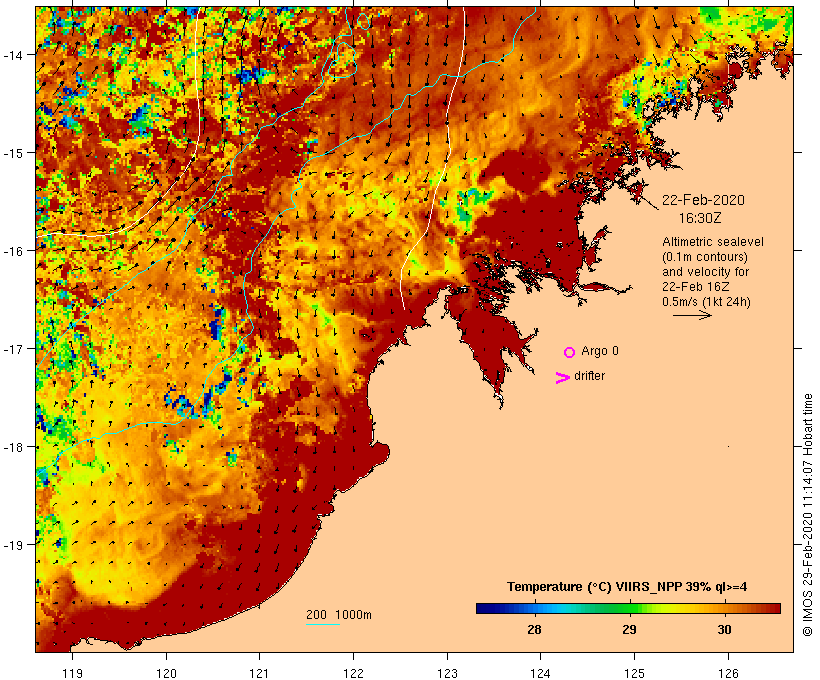This screenshot has width=820, height=680.
Task: Click the -15 latitude axis label
Action: pyautogui.click(x=12, y=153)
